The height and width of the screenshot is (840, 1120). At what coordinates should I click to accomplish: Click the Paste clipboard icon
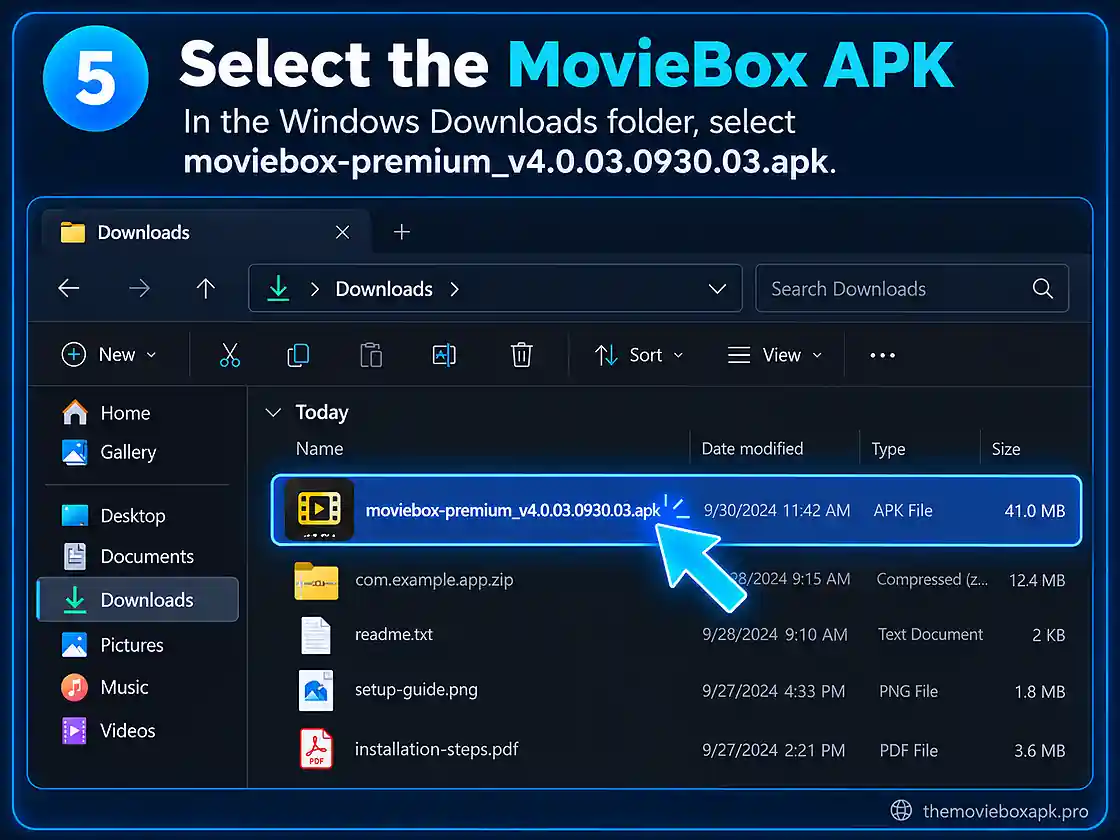(371, 355)
